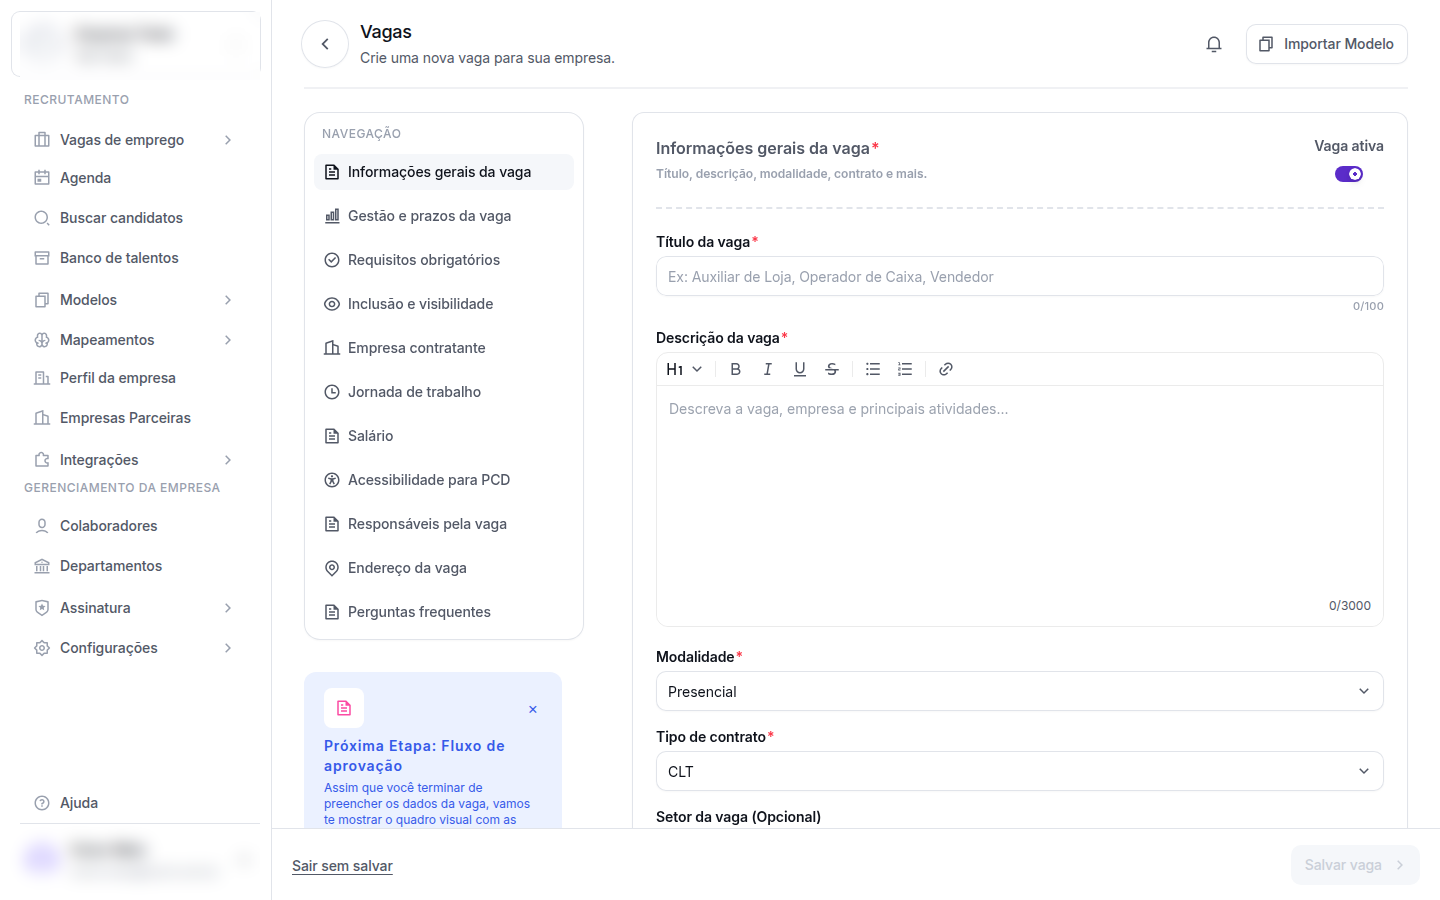Screen dimensions: 1440x900
Task: Apply italic formatting in description toolbar
Action: (x=767, y=369)
